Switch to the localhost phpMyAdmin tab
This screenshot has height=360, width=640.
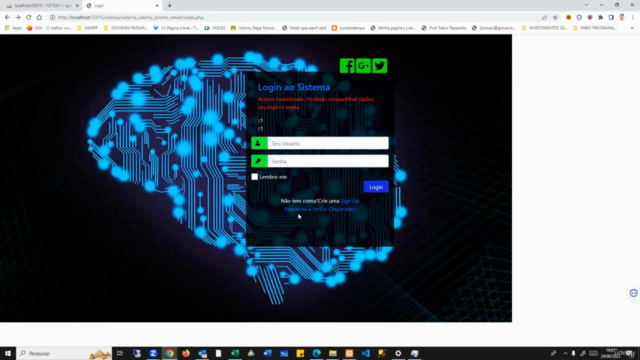[41, 6]
